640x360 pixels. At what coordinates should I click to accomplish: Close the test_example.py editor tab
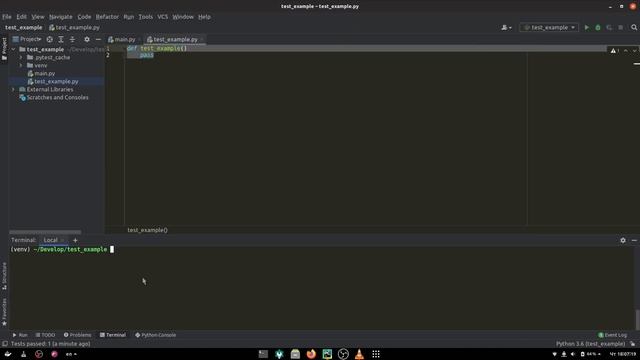click(x=202, y=40)
